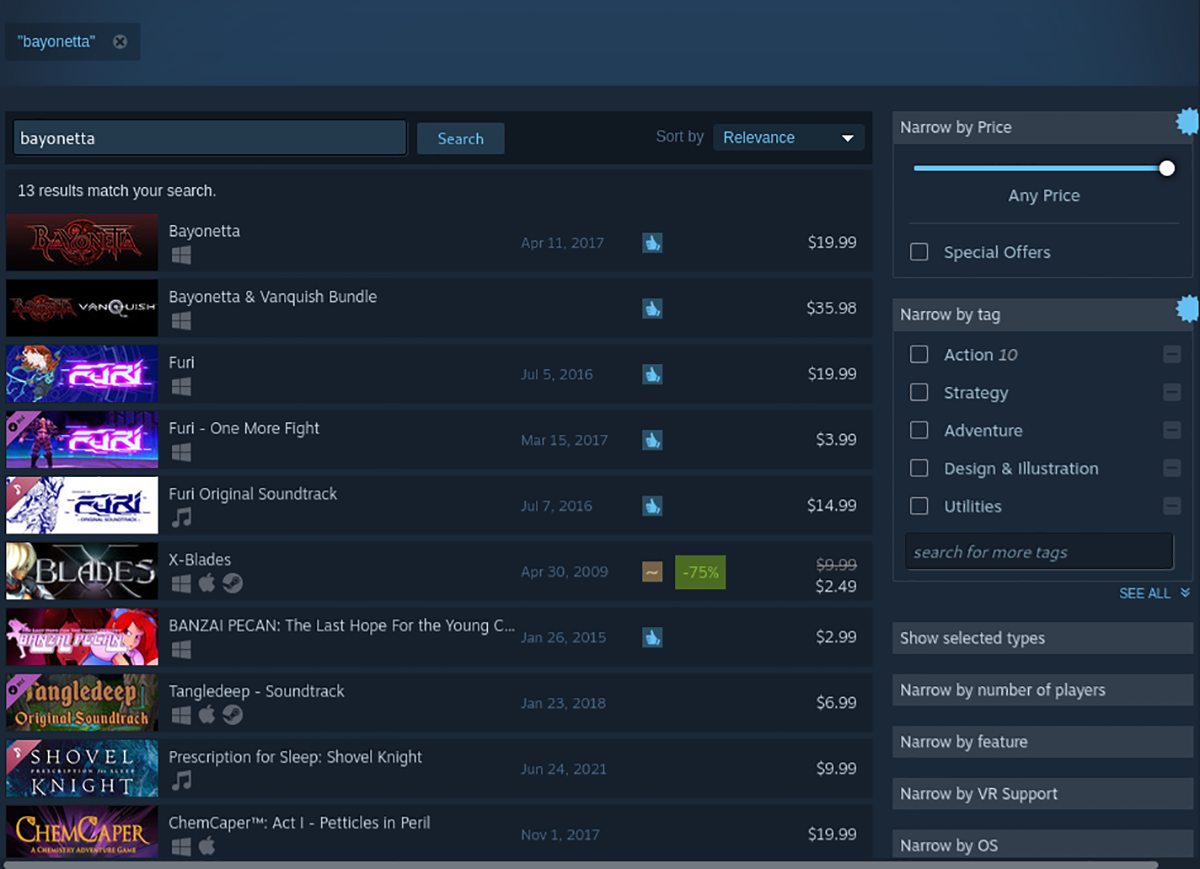
Task: Click the price range slider handle
Action: tap(1167, 168)
